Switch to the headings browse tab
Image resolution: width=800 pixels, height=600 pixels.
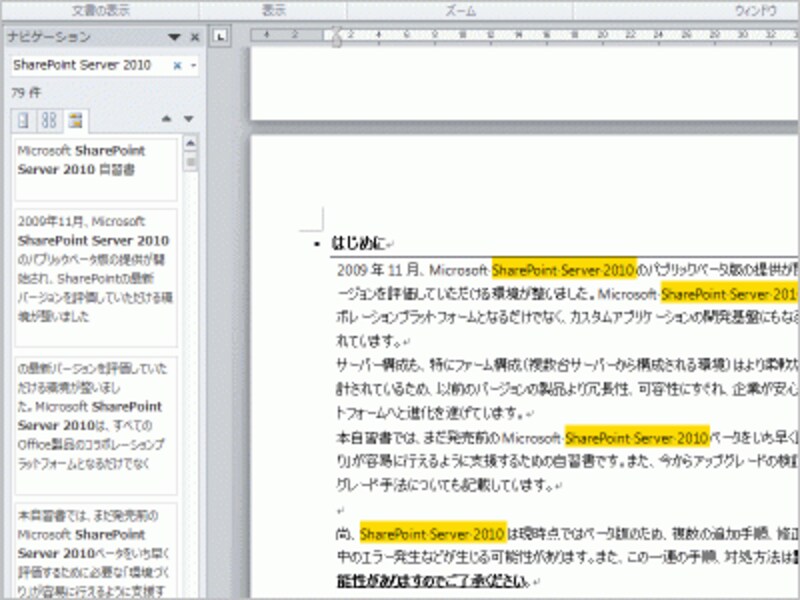23,120
